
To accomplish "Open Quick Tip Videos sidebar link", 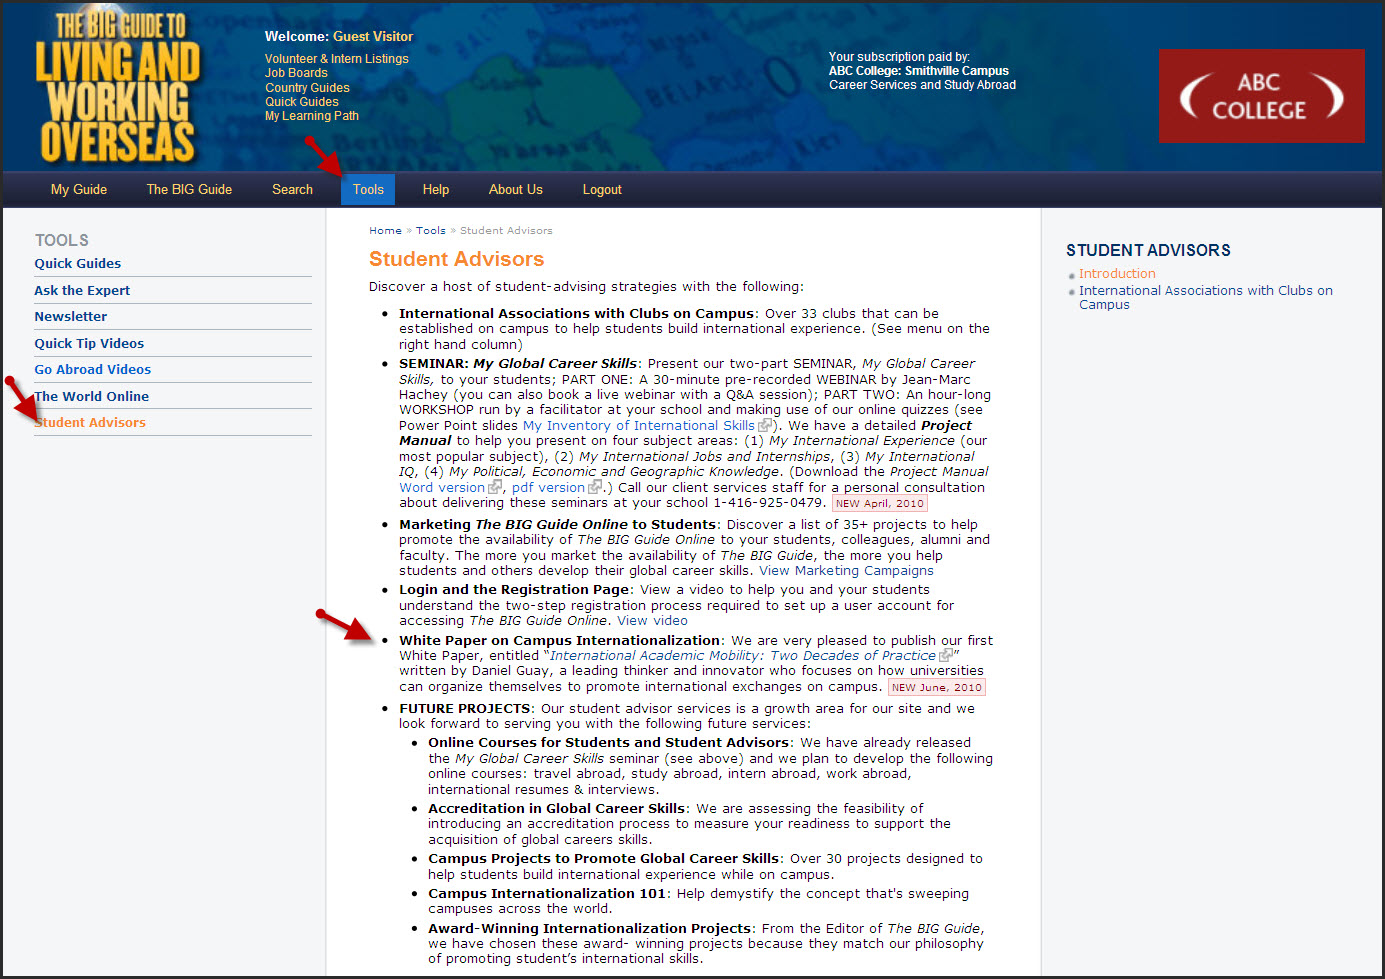I will pos(89,344).
